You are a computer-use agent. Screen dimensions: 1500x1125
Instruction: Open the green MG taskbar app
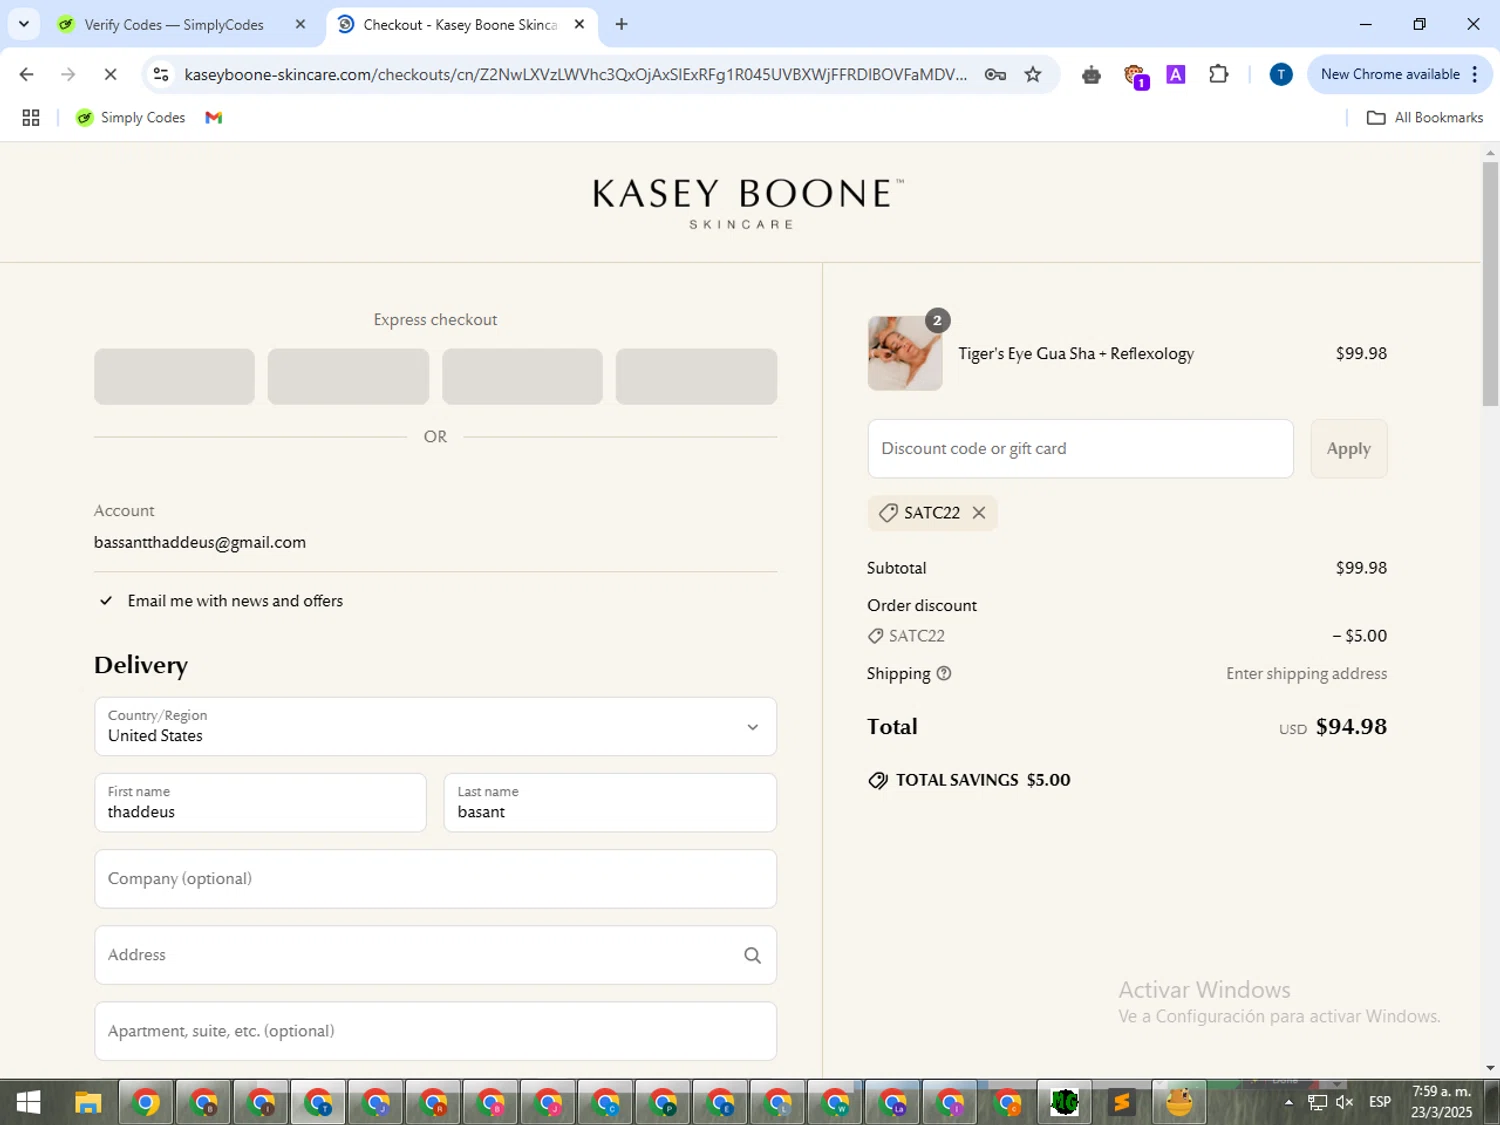coord(1065,1103)
